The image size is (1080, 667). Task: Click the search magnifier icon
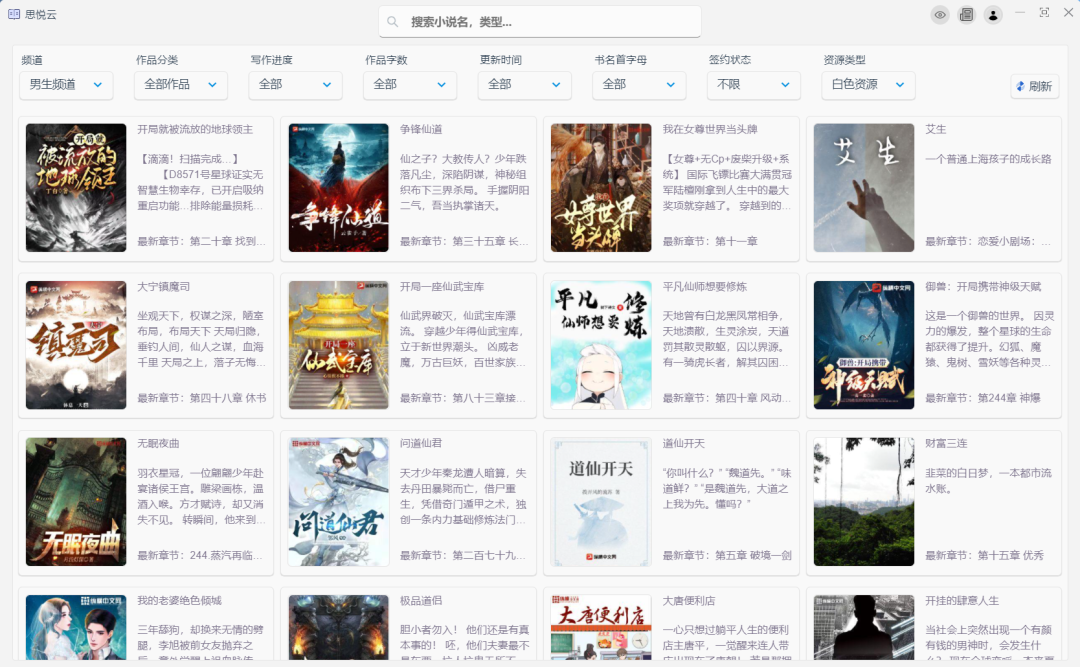(393, 22)
